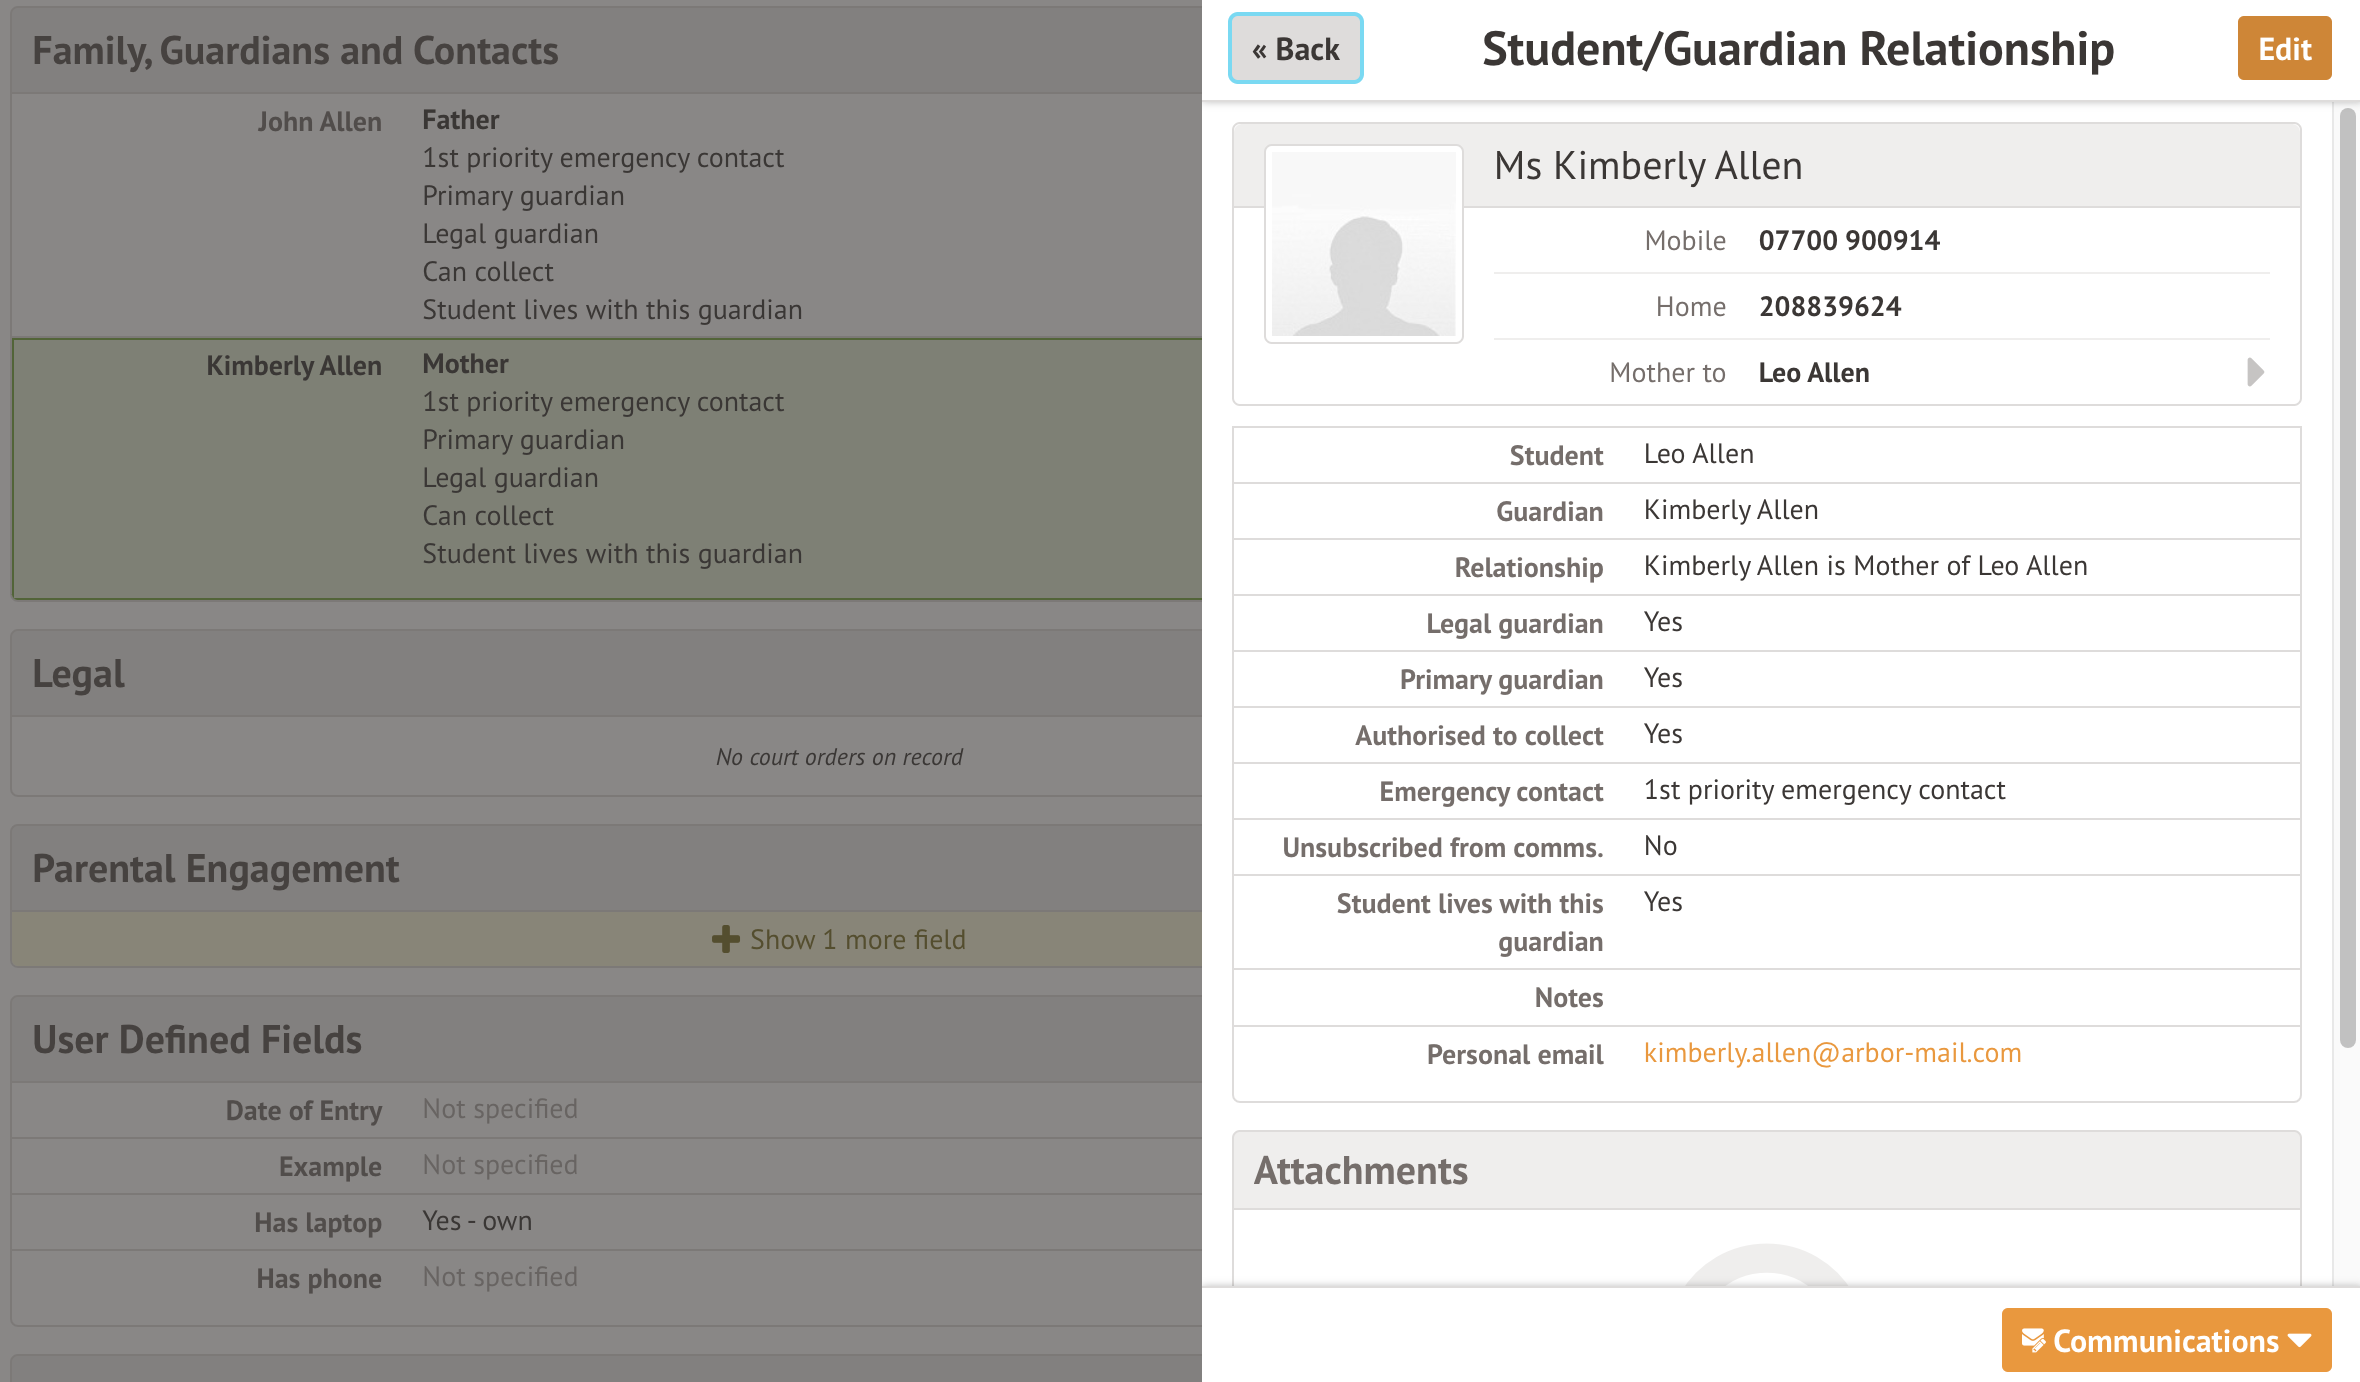Select Kimberly Allen mother entry

(294, 366)
